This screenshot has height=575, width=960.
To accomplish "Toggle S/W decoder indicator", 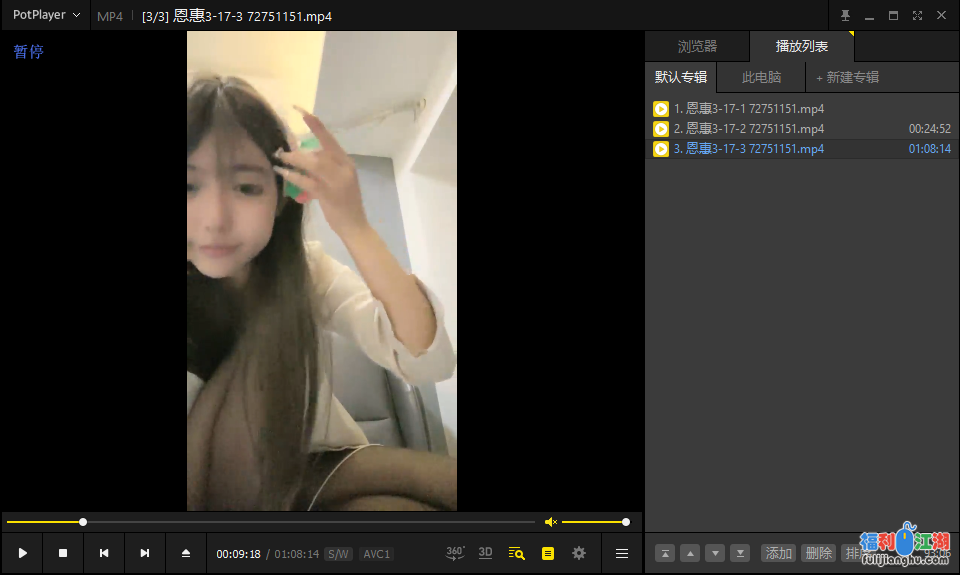I will click(x=339, y=554).
